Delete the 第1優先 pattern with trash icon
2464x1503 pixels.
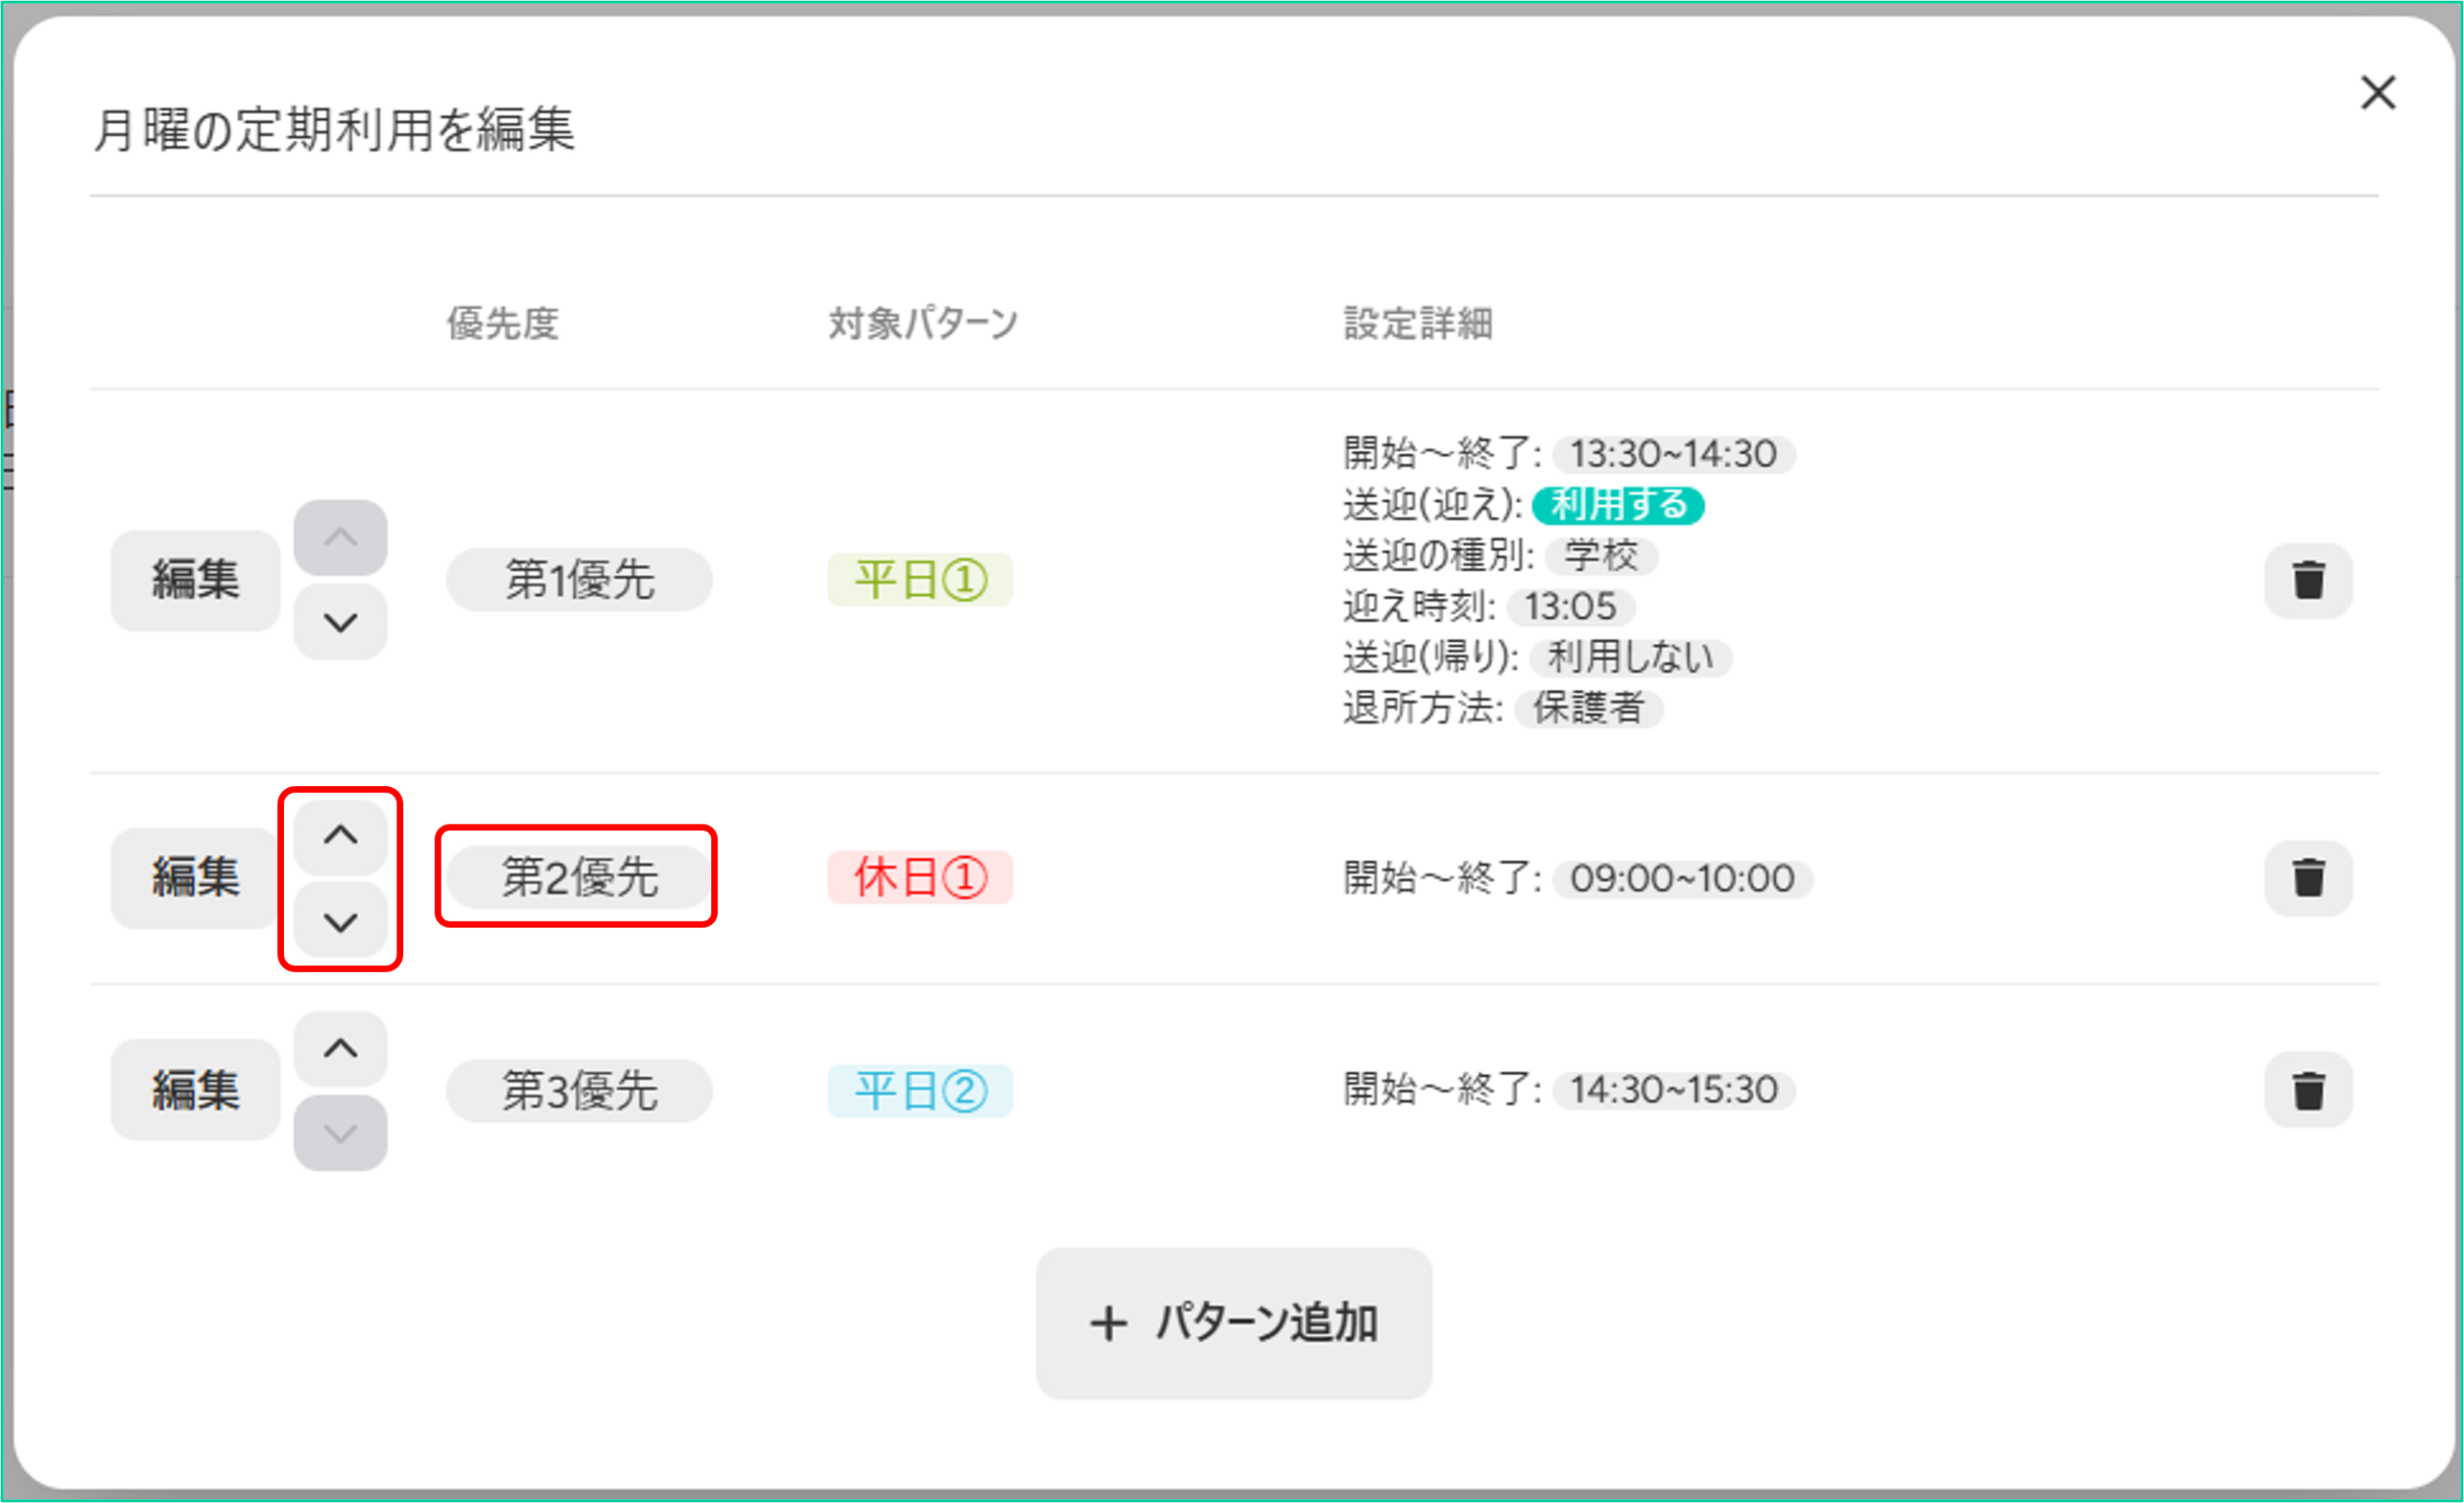coord(2307,580)
